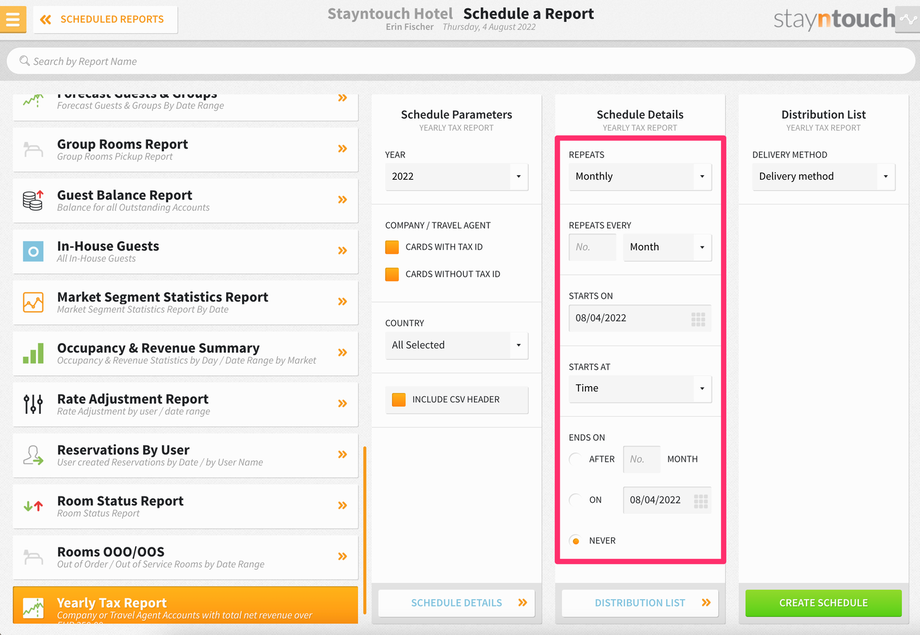Open the Repeats Every Month unit dropdown
This screenshot has width=920, height=635.
(x=667, y=247)
